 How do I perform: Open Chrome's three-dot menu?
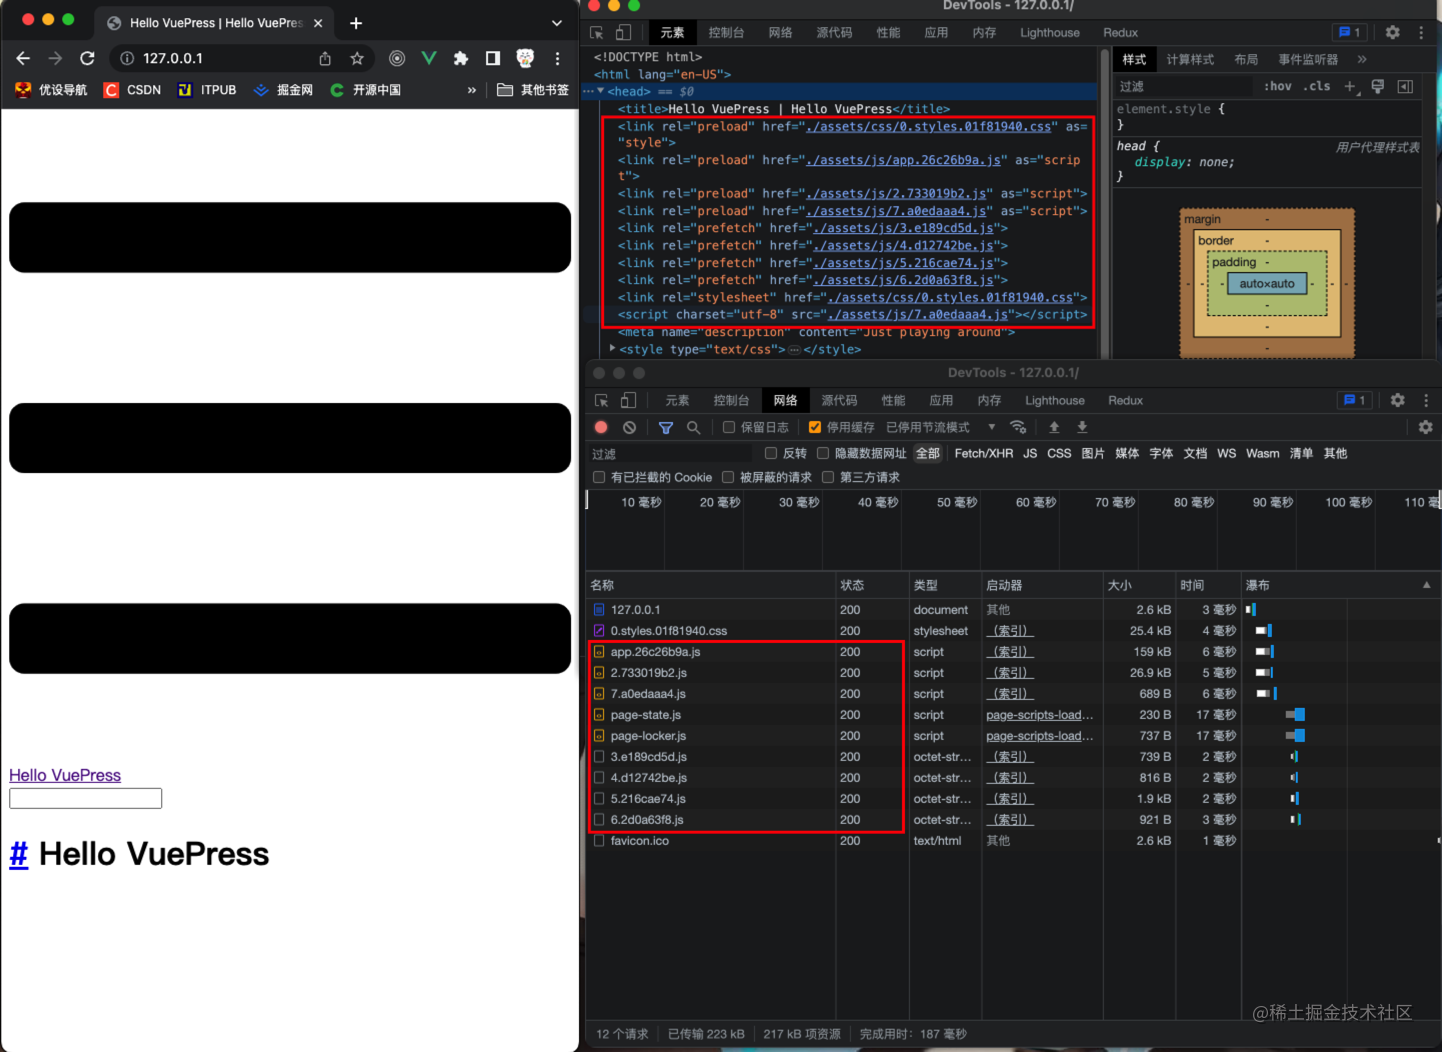[x=557, y=58]
